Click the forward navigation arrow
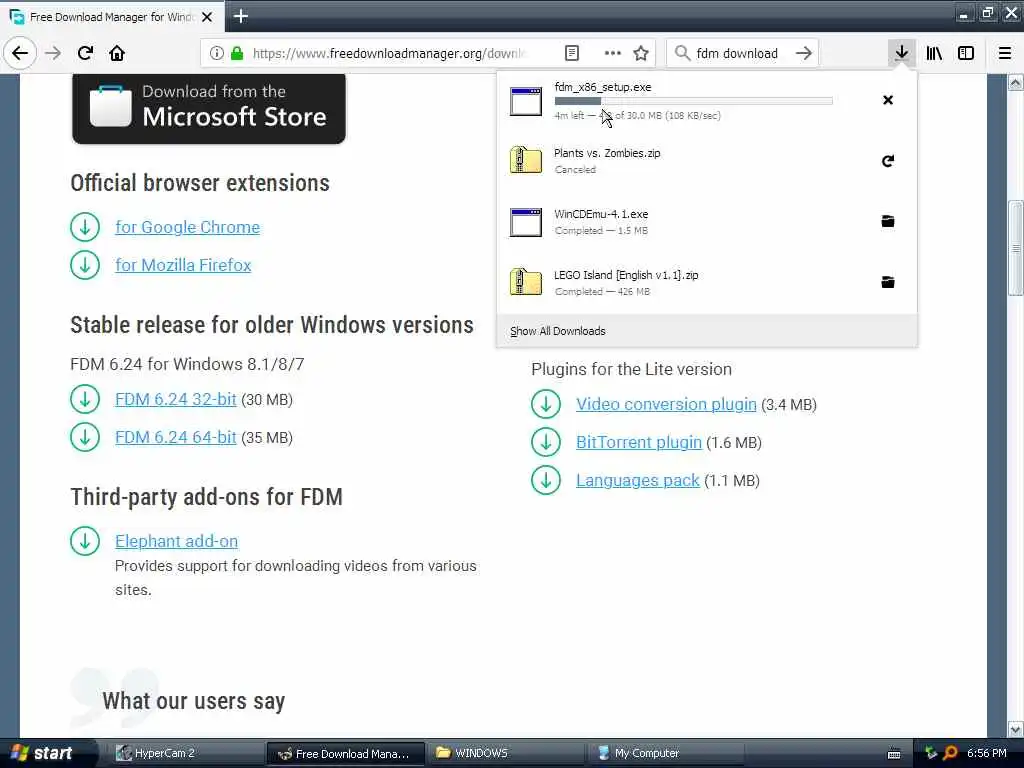 53,53
